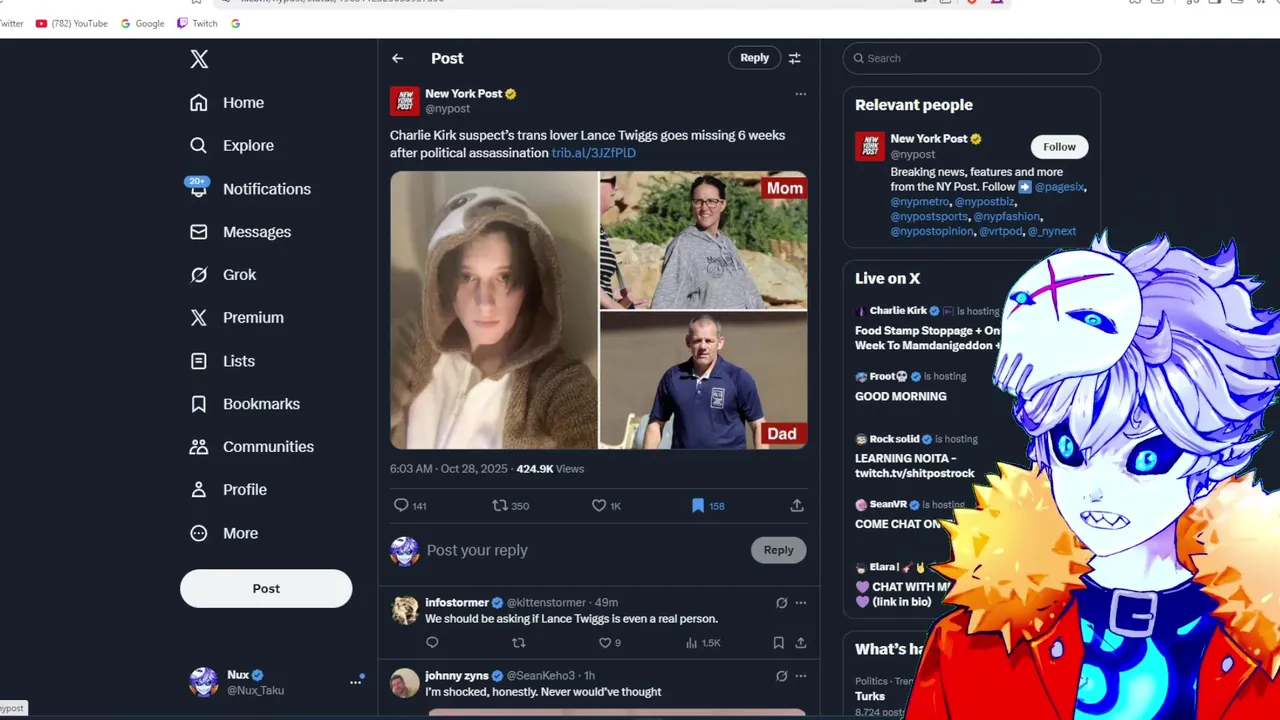Like the post with 1K likes
The image size is (1280, 720).
coord(606,506)
